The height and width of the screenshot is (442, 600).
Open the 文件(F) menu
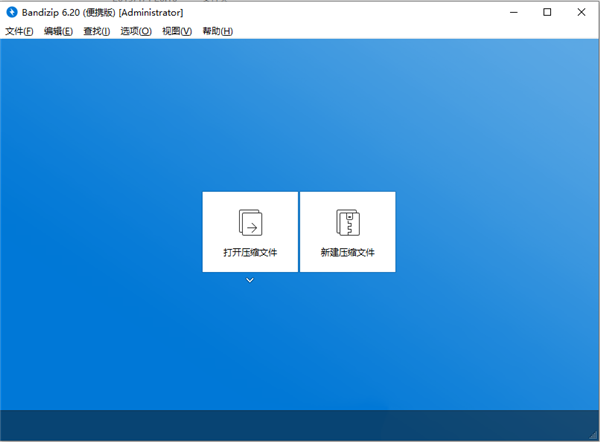pos(19,31)
